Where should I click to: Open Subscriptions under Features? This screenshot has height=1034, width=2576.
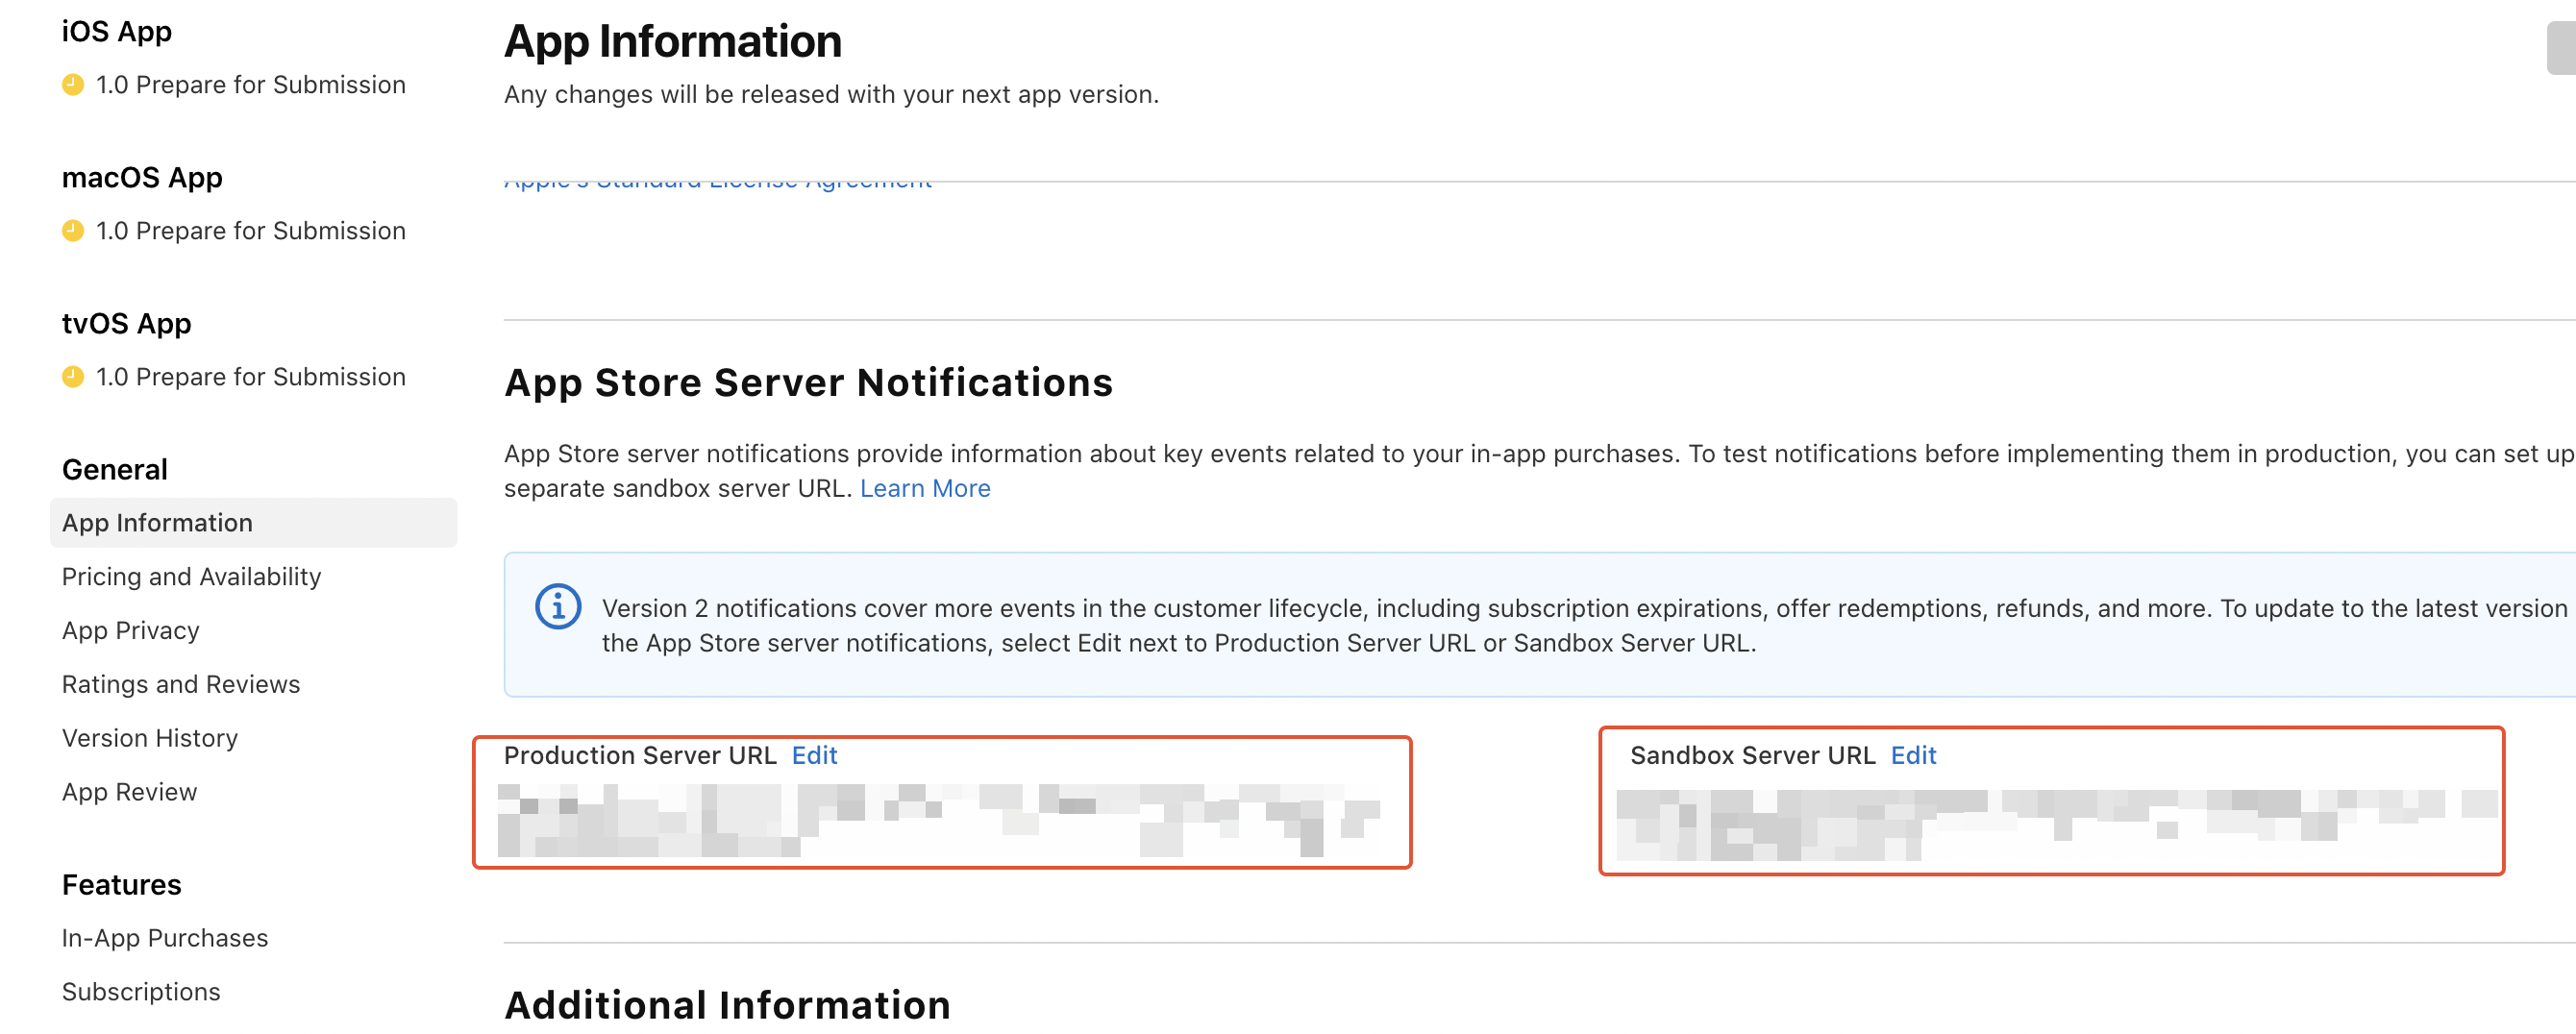point(141,993)
